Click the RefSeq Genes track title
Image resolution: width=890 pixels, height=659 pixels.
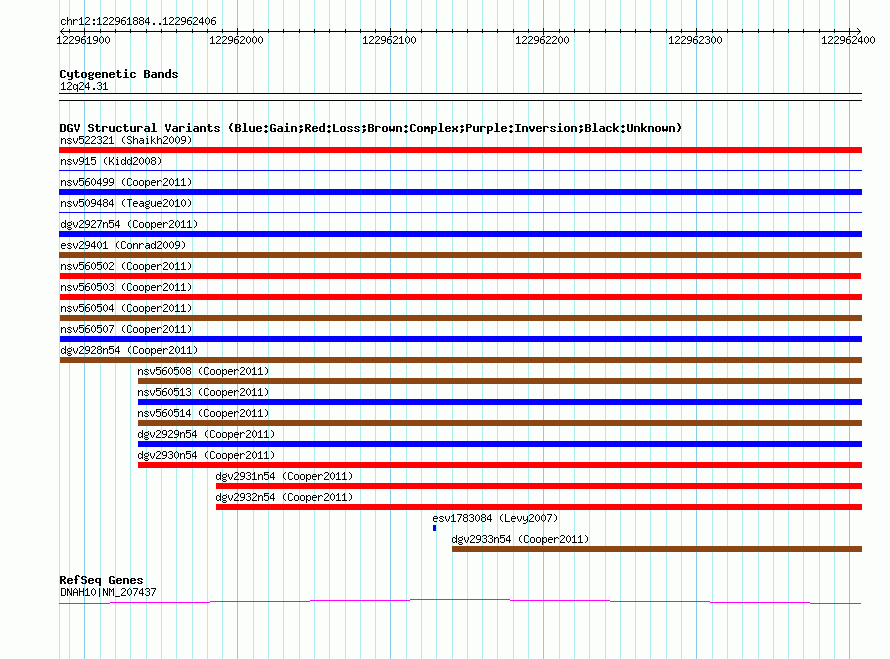101,580
